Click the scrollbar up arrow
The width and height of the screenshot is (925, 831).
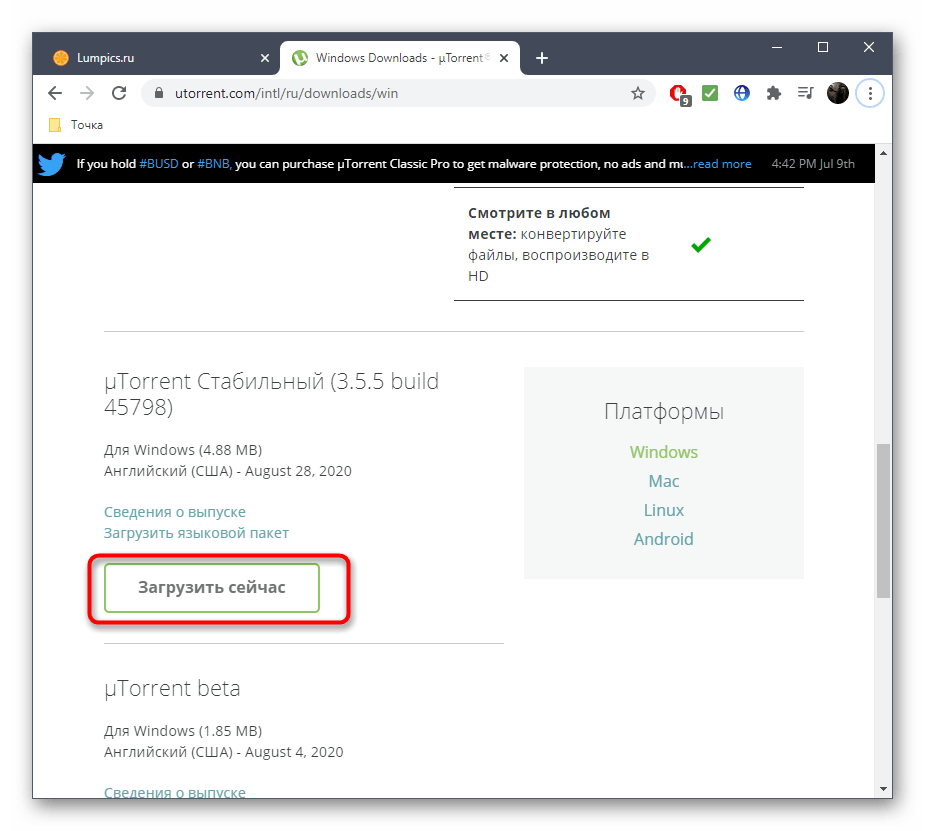click(883, 153)
